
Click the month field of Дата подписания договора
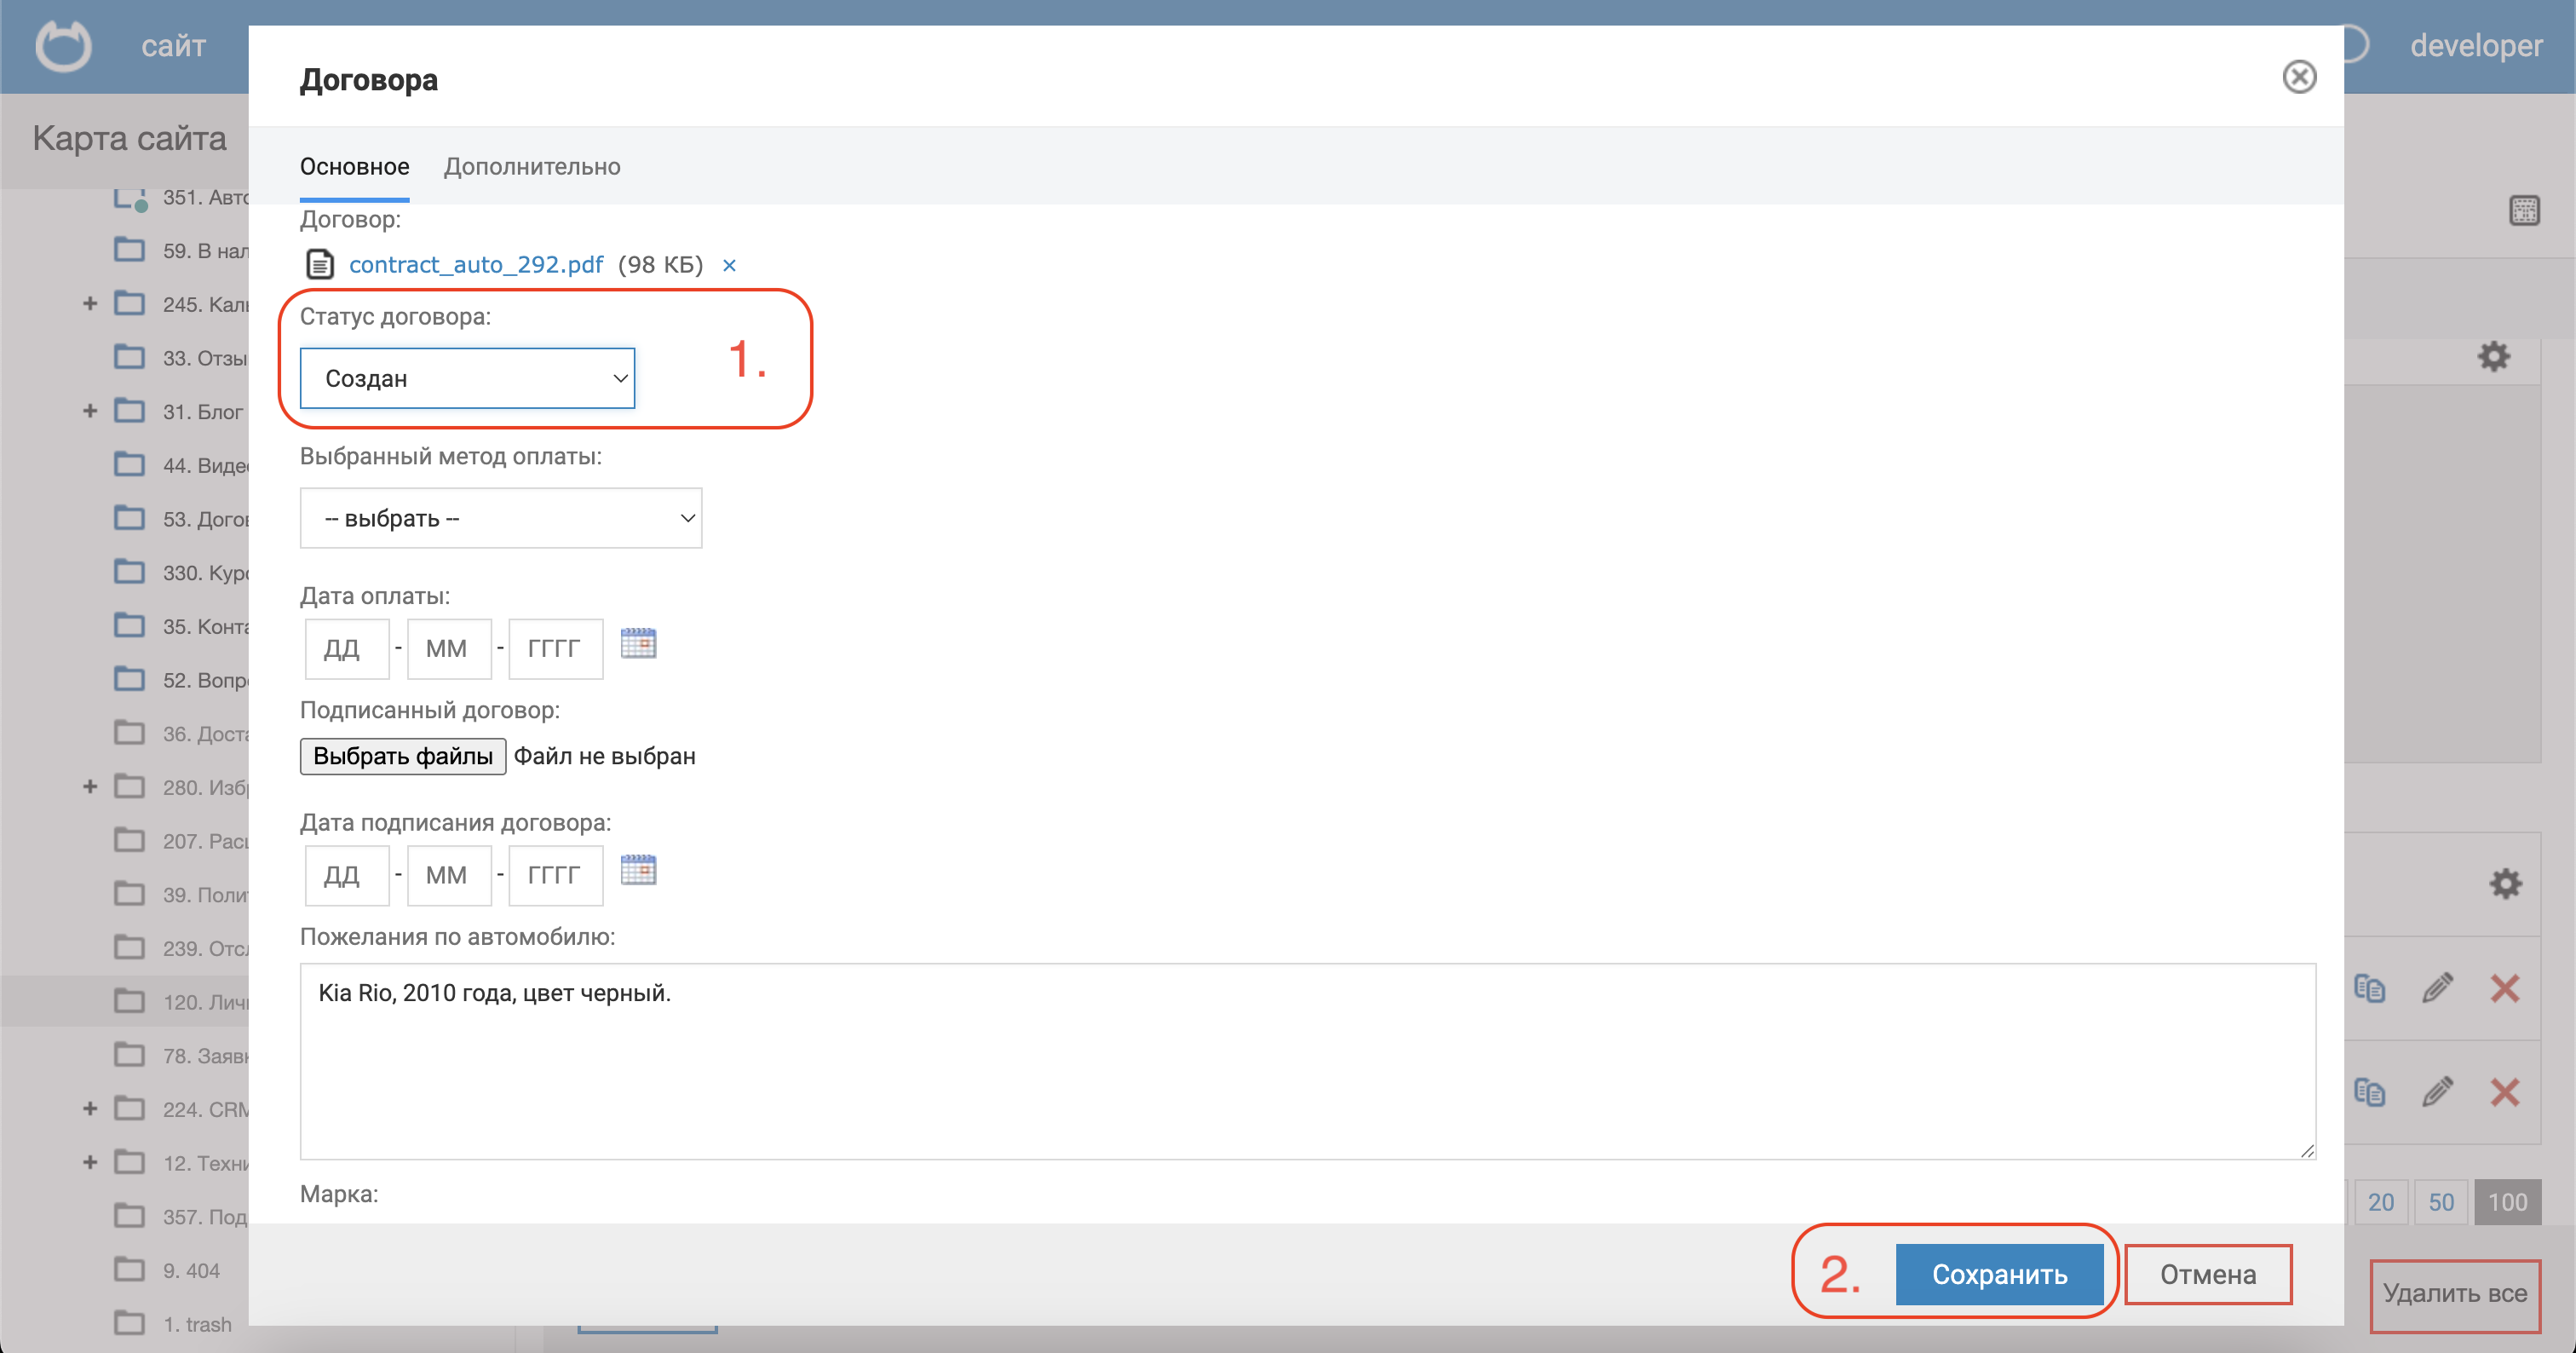449,875
